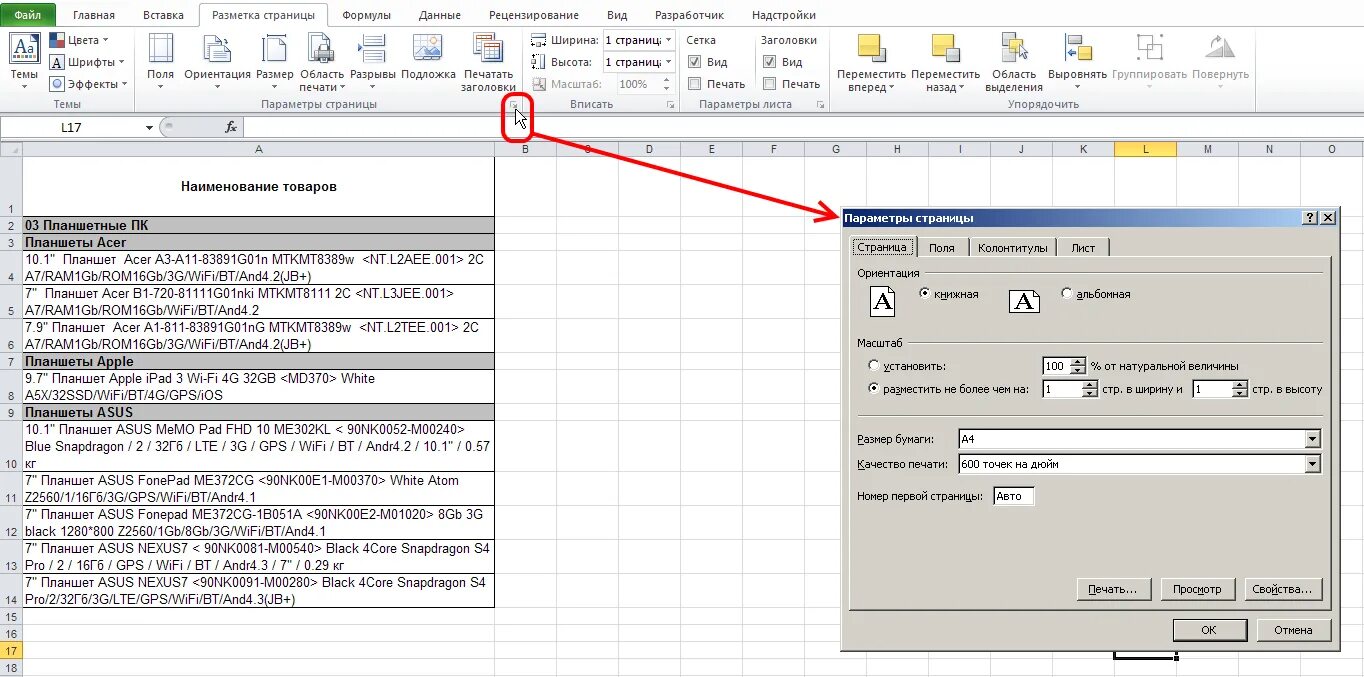Select the альбомная orientation radio button
Screen dimensions: 1364x677
(x=1067, y=294)
